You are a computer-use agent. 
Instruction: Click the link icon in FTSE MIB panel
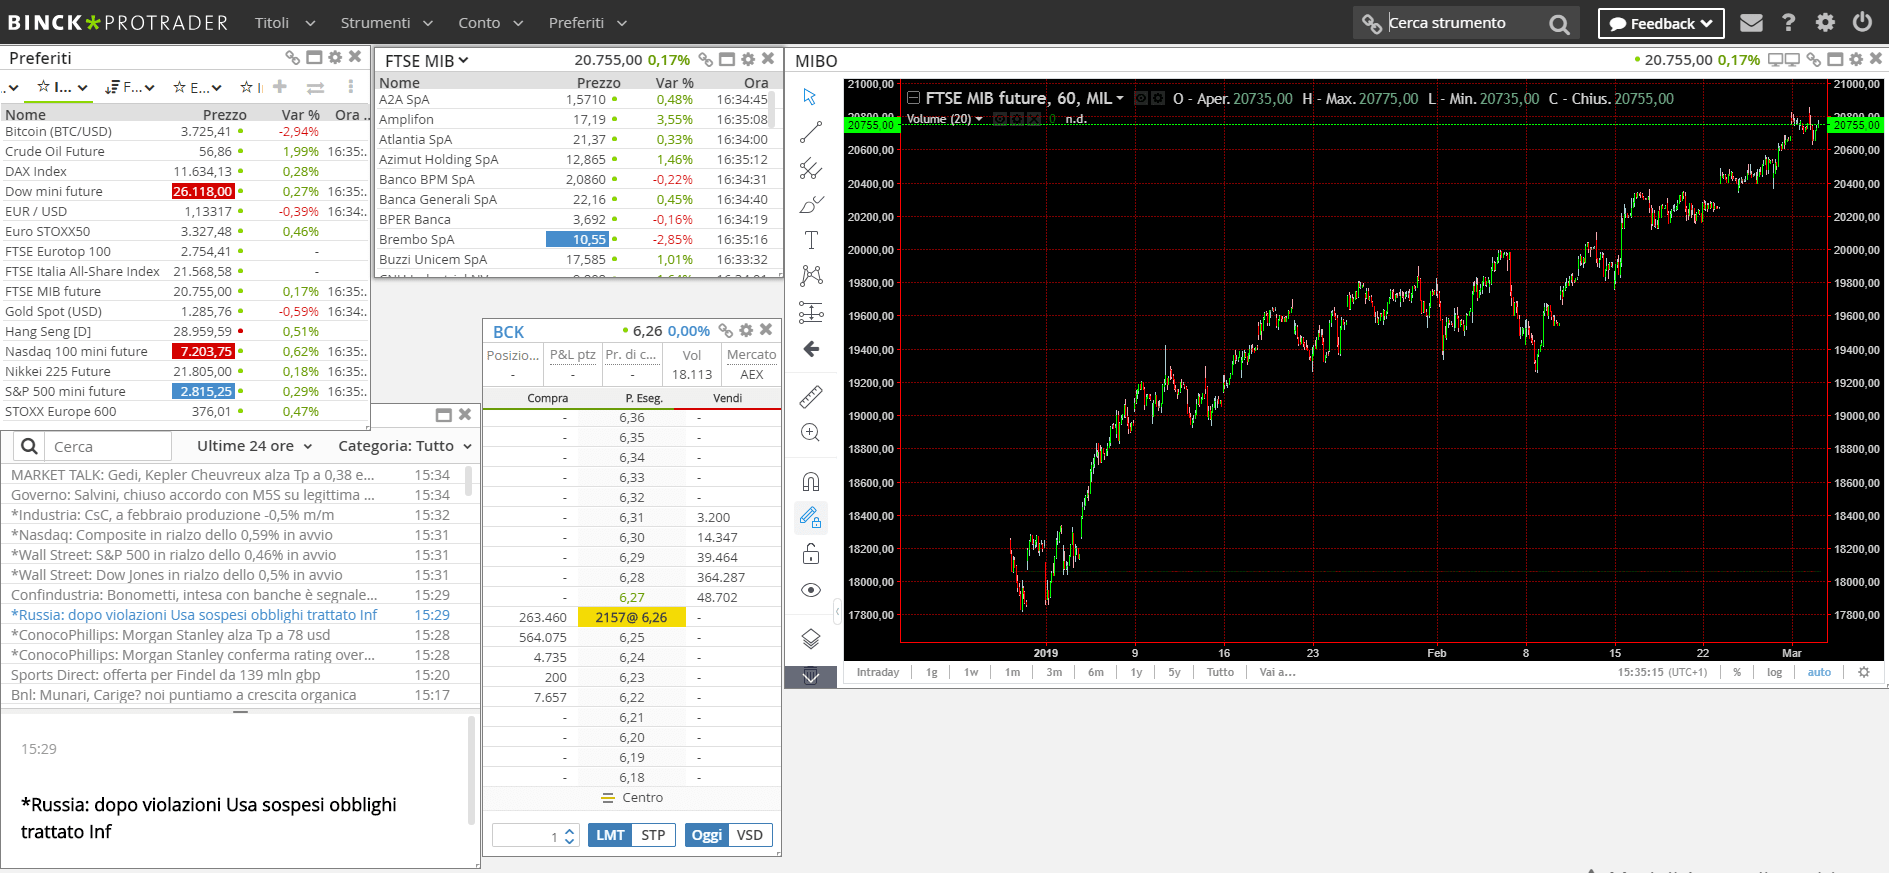click(x=706, y=60)
